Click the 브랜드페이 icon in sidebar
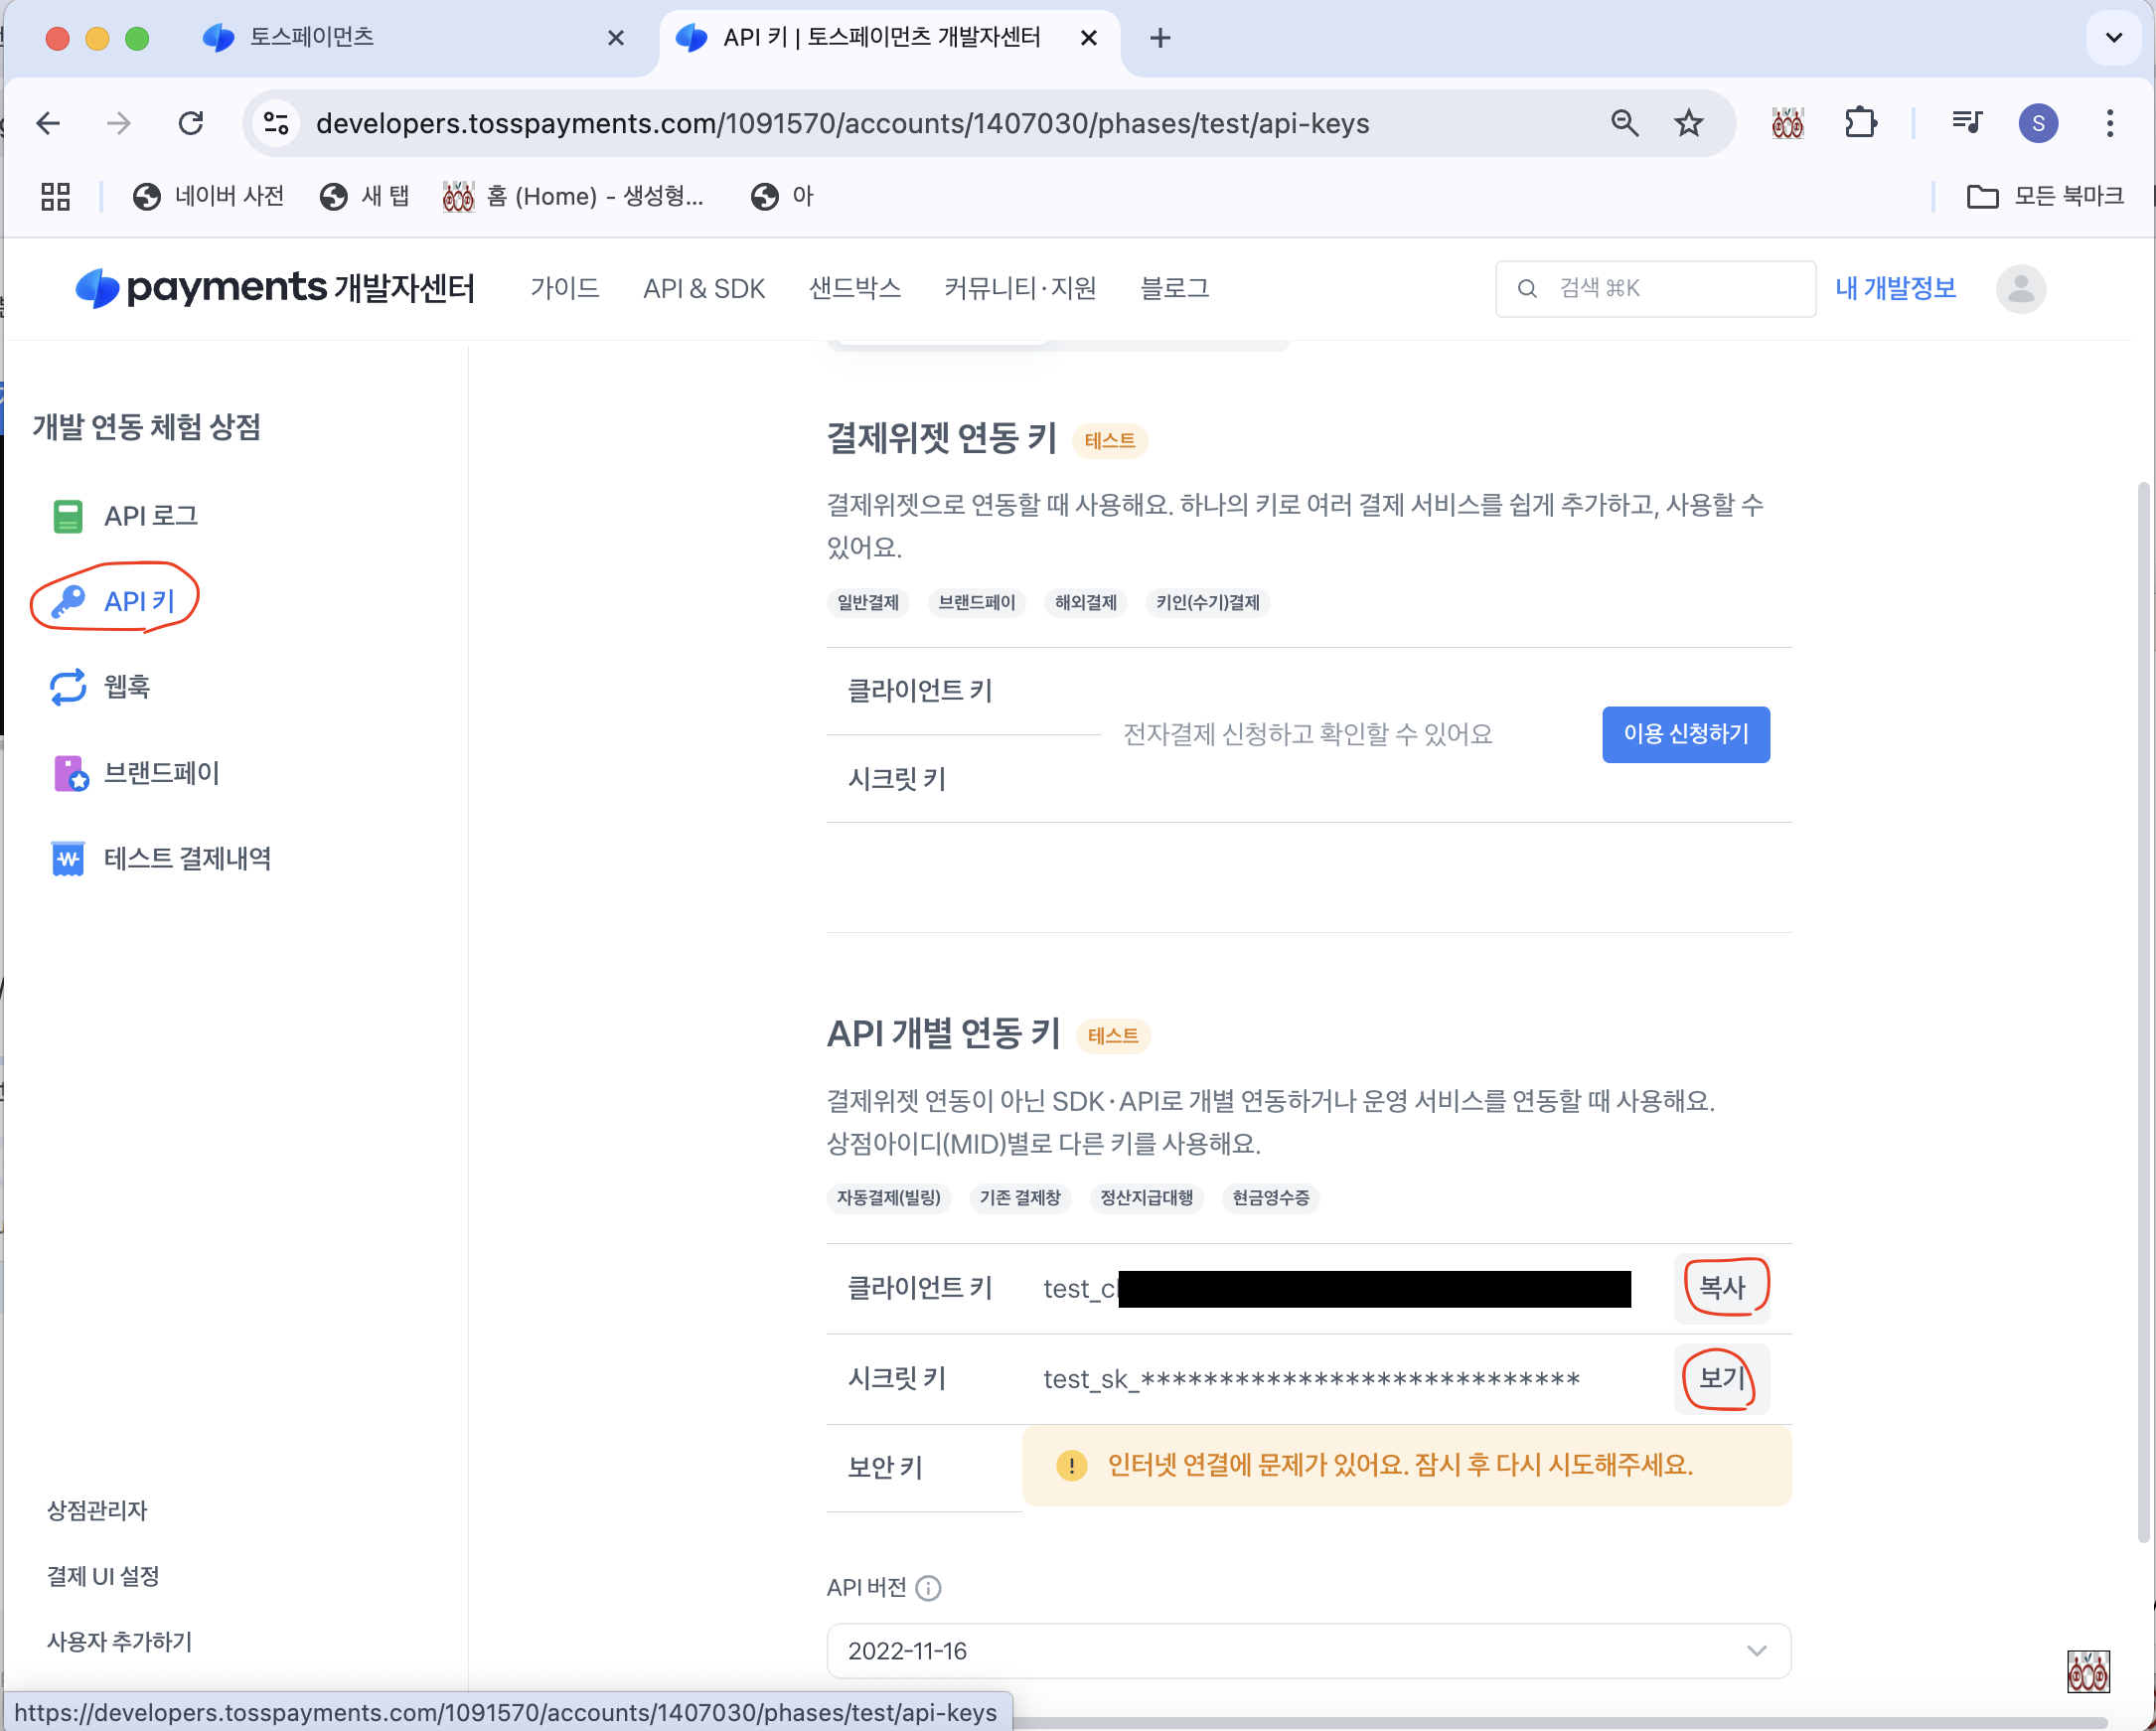 (x=70, y=773)
